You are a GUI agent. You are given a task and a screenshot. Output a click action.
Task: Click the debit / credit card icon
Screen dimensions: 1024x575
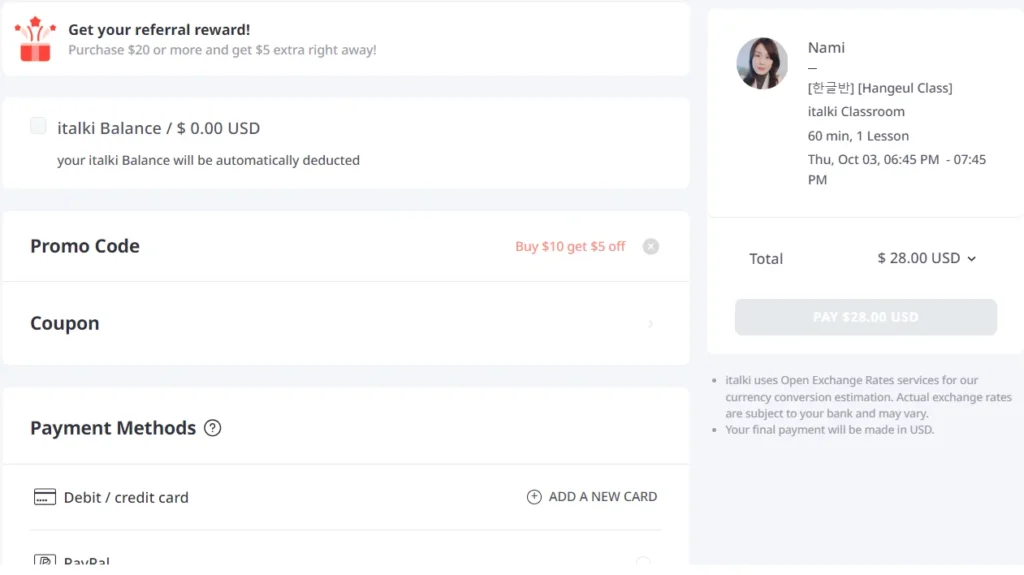tap(44, 497)
